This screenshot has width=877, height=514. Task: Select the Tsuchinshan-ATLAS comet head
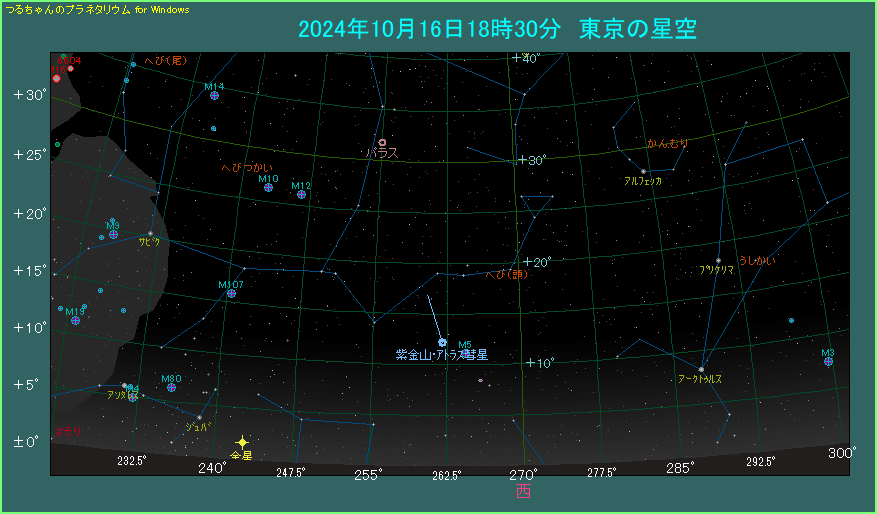[442, 342]
